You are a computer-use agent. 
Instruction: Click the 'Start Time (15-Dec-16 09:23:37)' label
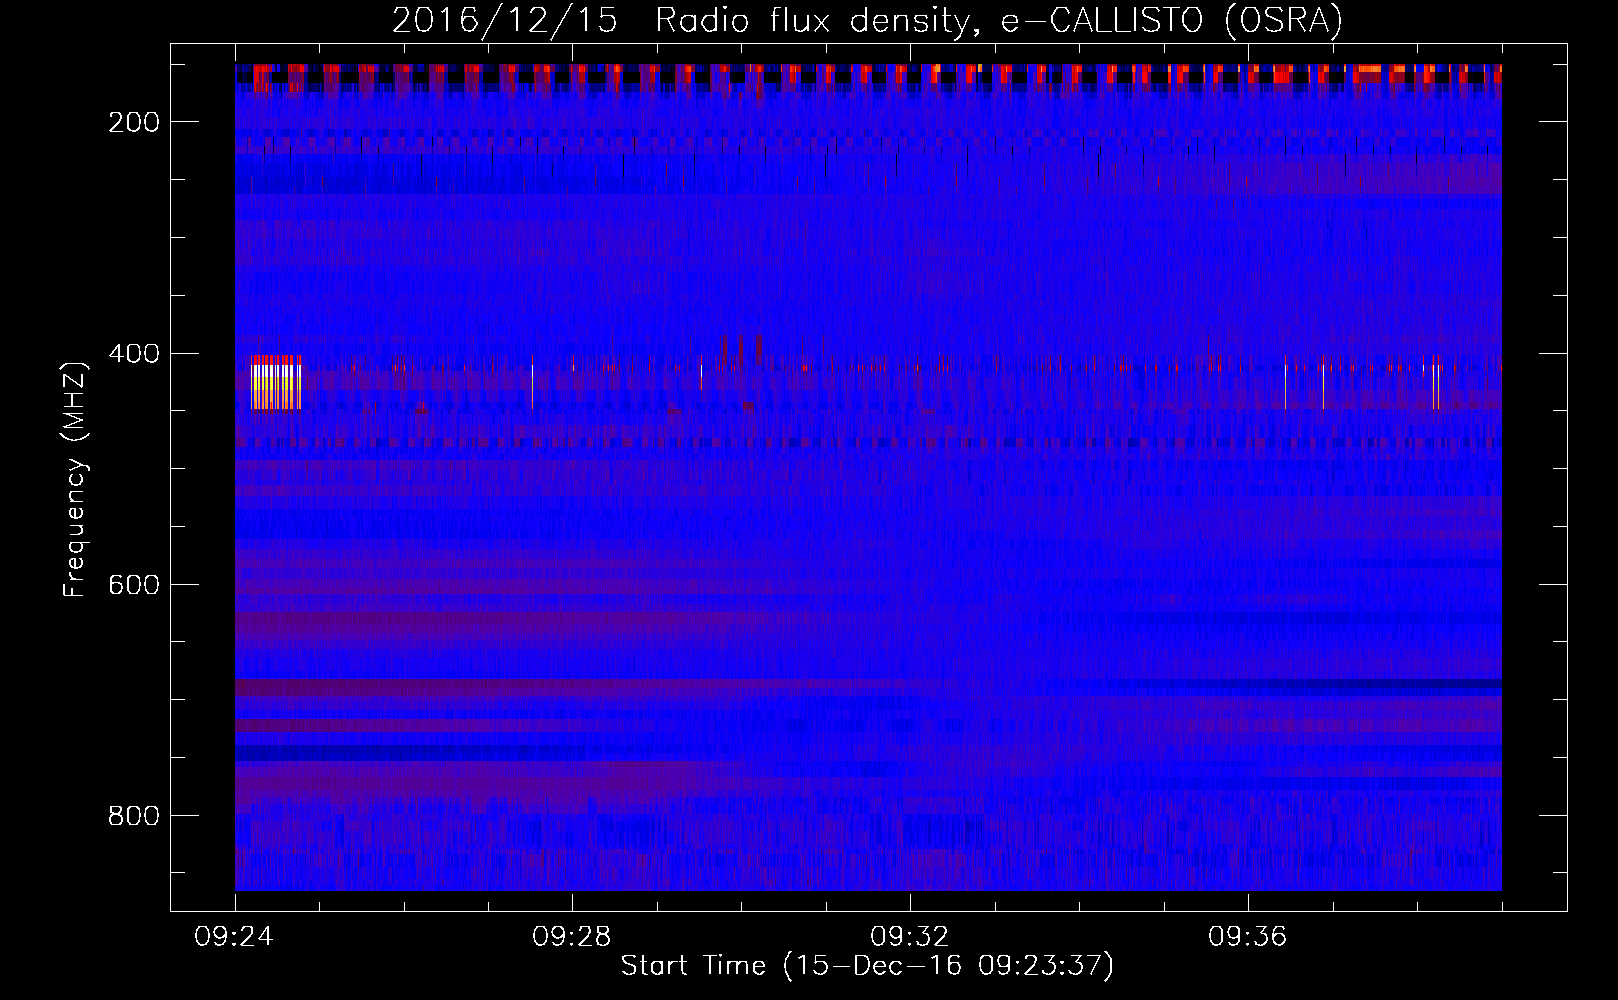(867, 966)
